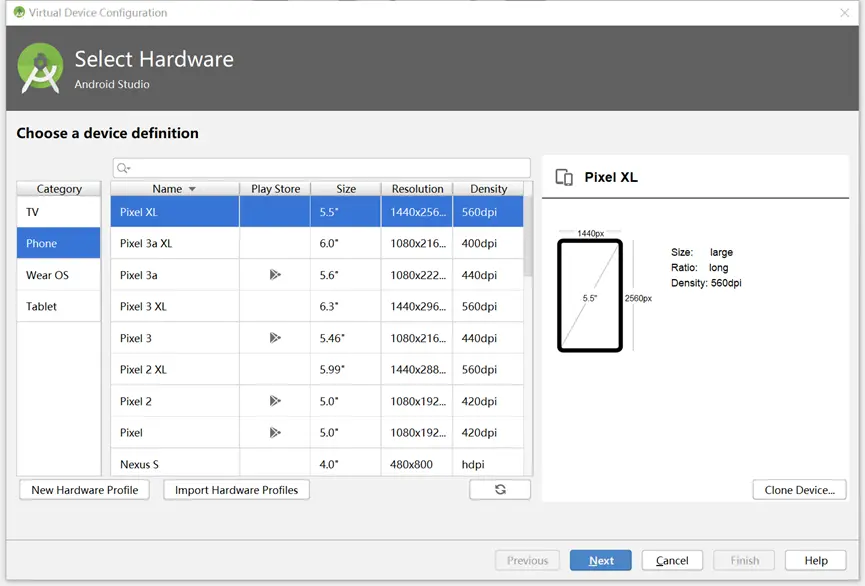Image resolution: width=865 pixels, height=586 pixels.
Task: Select the Pixel 3 XL device row
Action: 317,306
